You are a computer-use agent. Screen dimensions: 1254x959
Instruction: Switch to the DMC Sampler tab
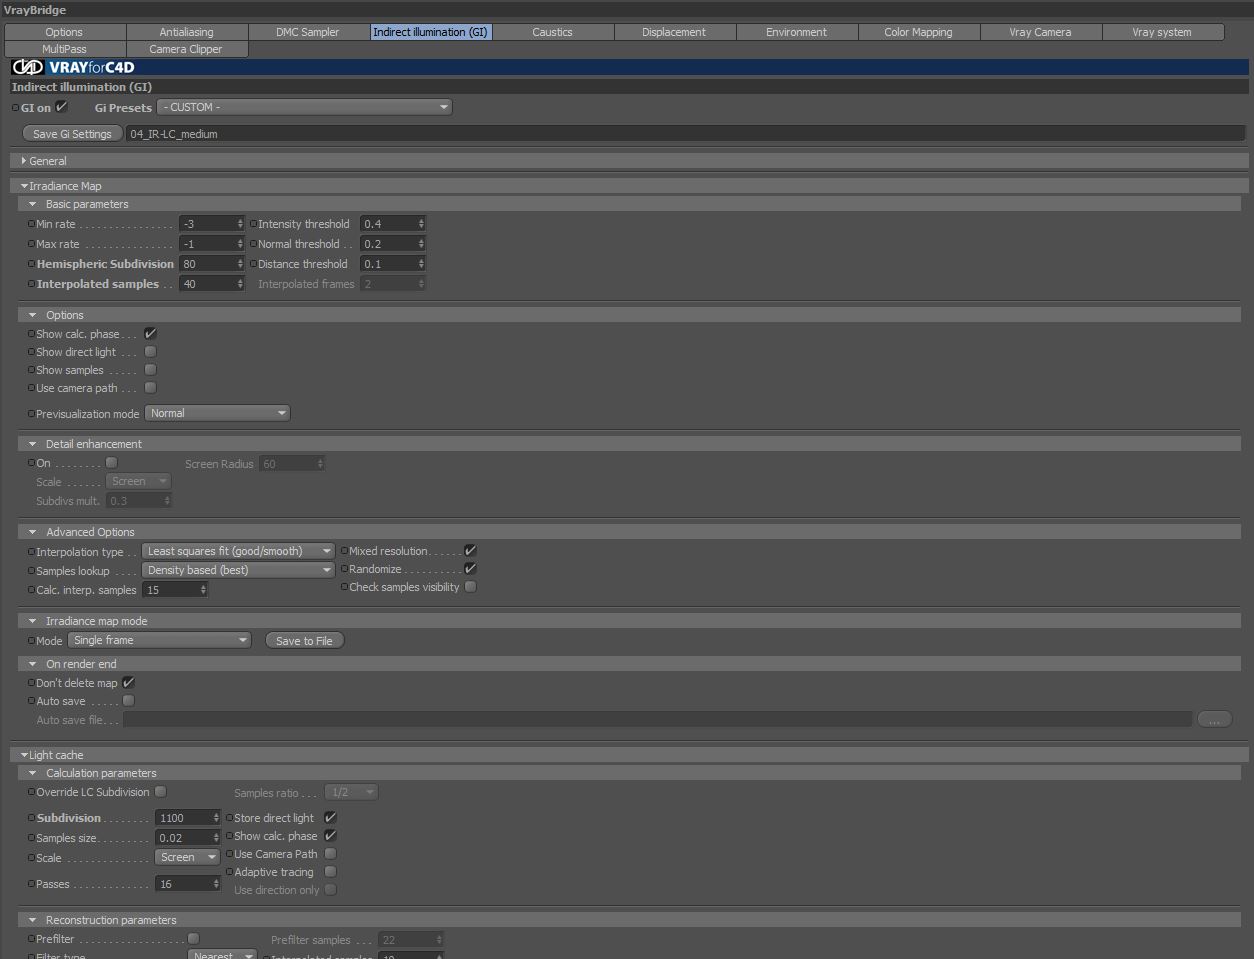308,32
